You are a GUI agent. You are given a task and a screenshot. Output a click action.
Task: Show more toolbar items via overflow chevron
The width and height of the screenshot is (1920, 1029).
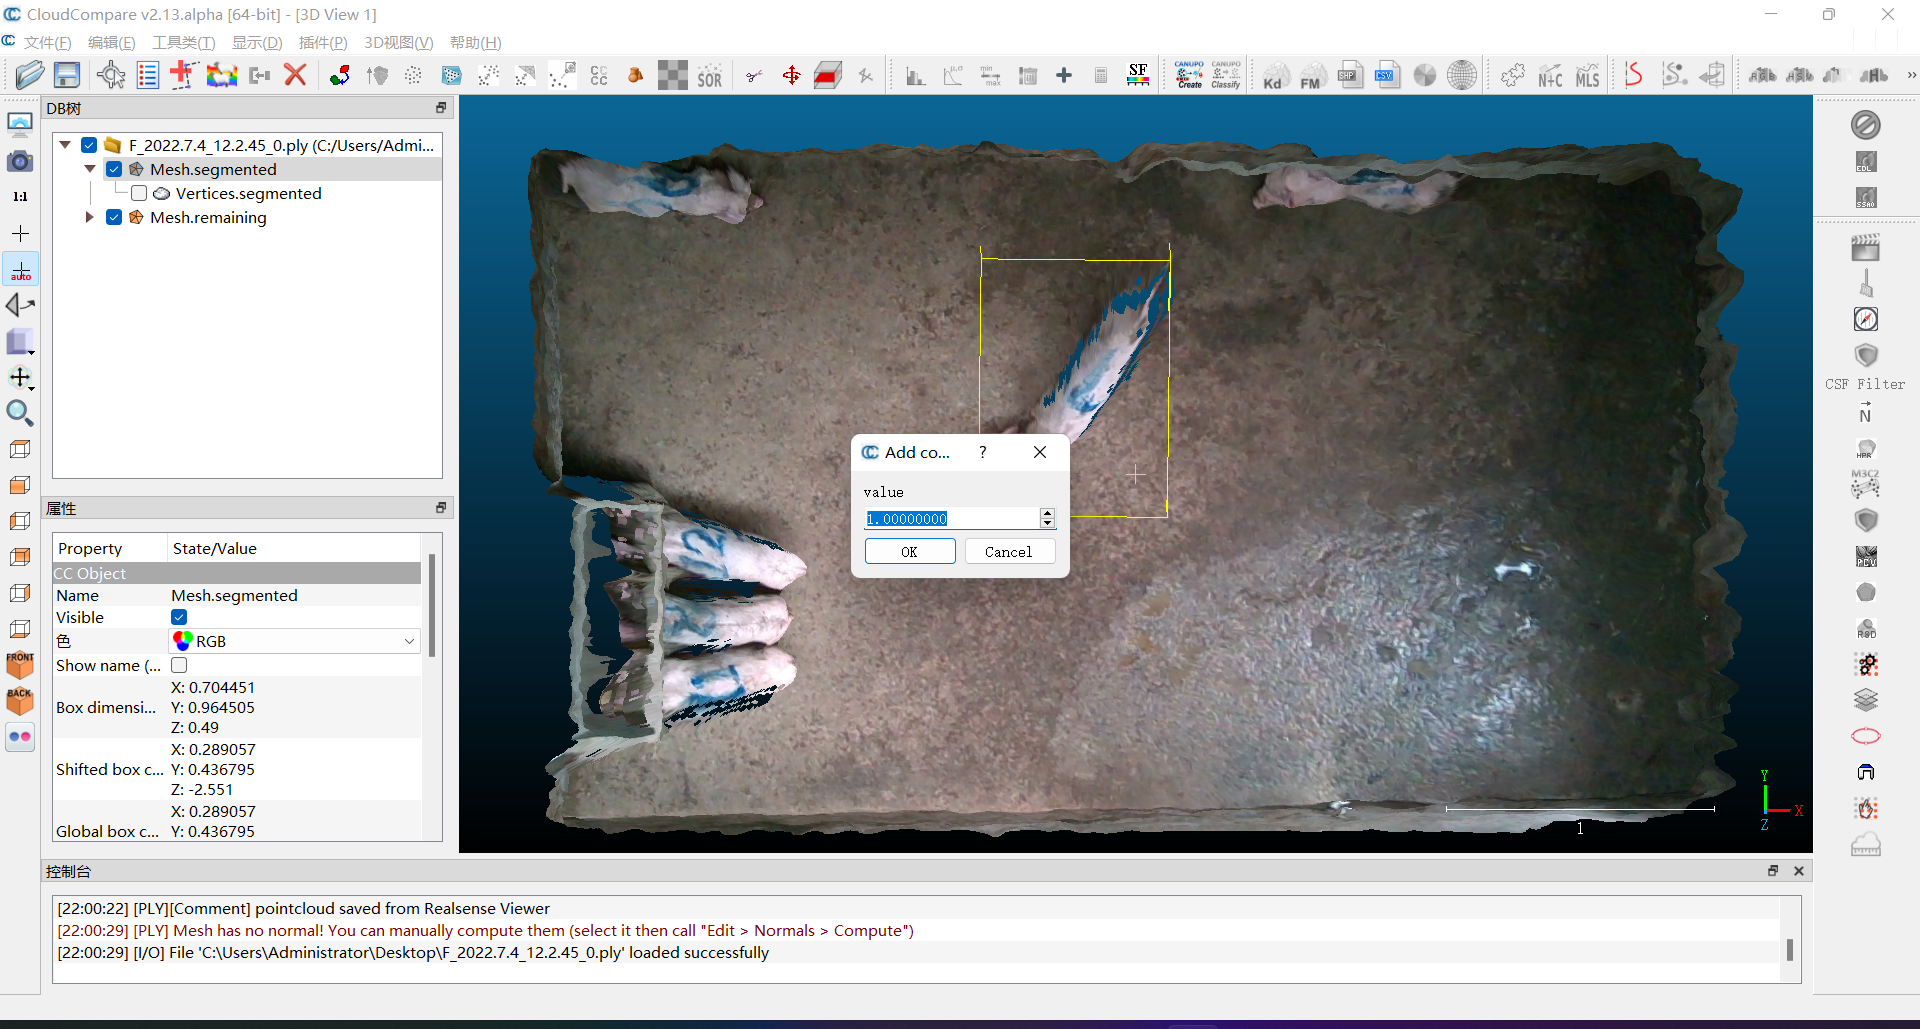pos(1911,76)
